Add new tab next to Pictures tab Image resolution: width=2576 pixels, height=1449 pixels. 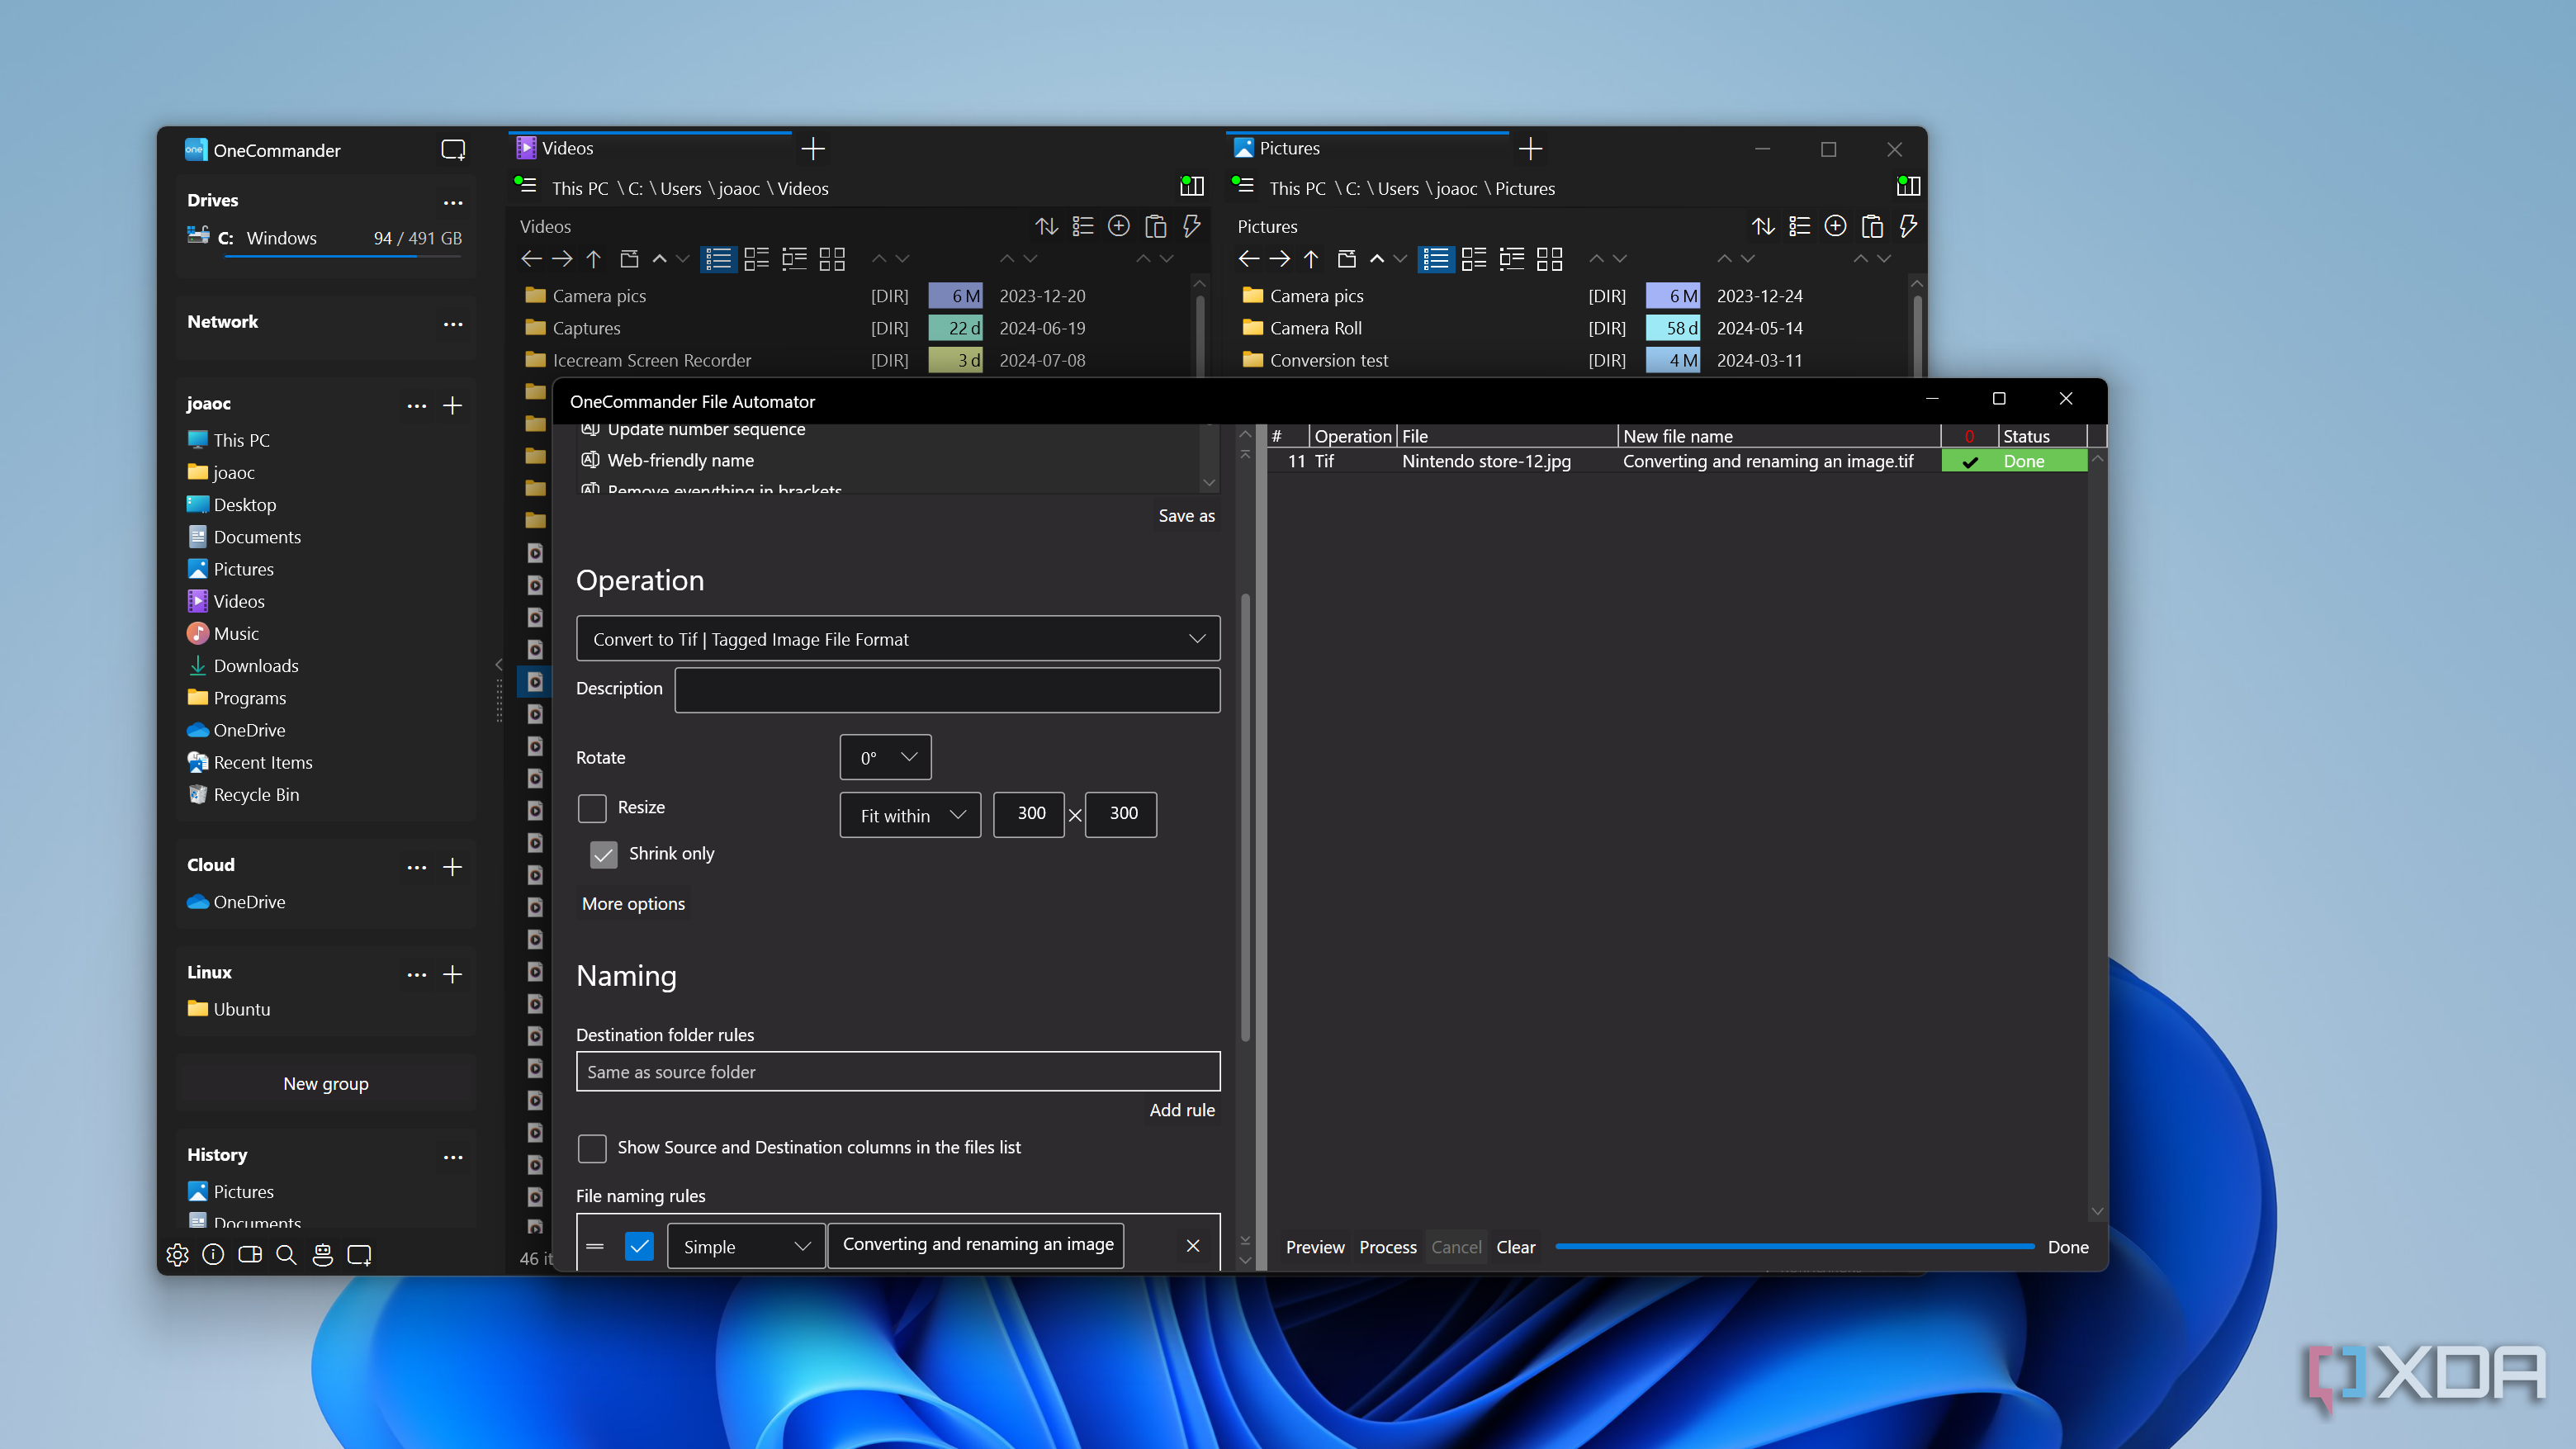(1530, 149)
